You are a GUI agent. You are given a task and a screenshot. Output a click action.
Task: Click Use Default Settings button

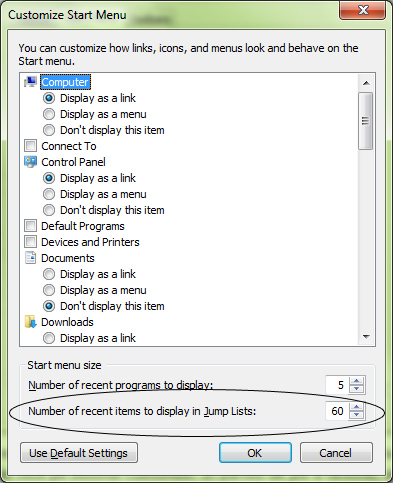[79, 453]
